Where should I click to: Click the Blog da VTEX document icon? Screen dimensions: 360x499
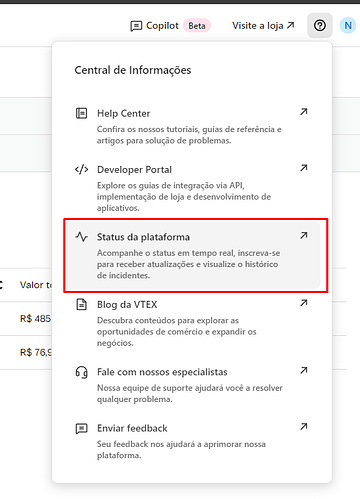click(x=81, y=304)
